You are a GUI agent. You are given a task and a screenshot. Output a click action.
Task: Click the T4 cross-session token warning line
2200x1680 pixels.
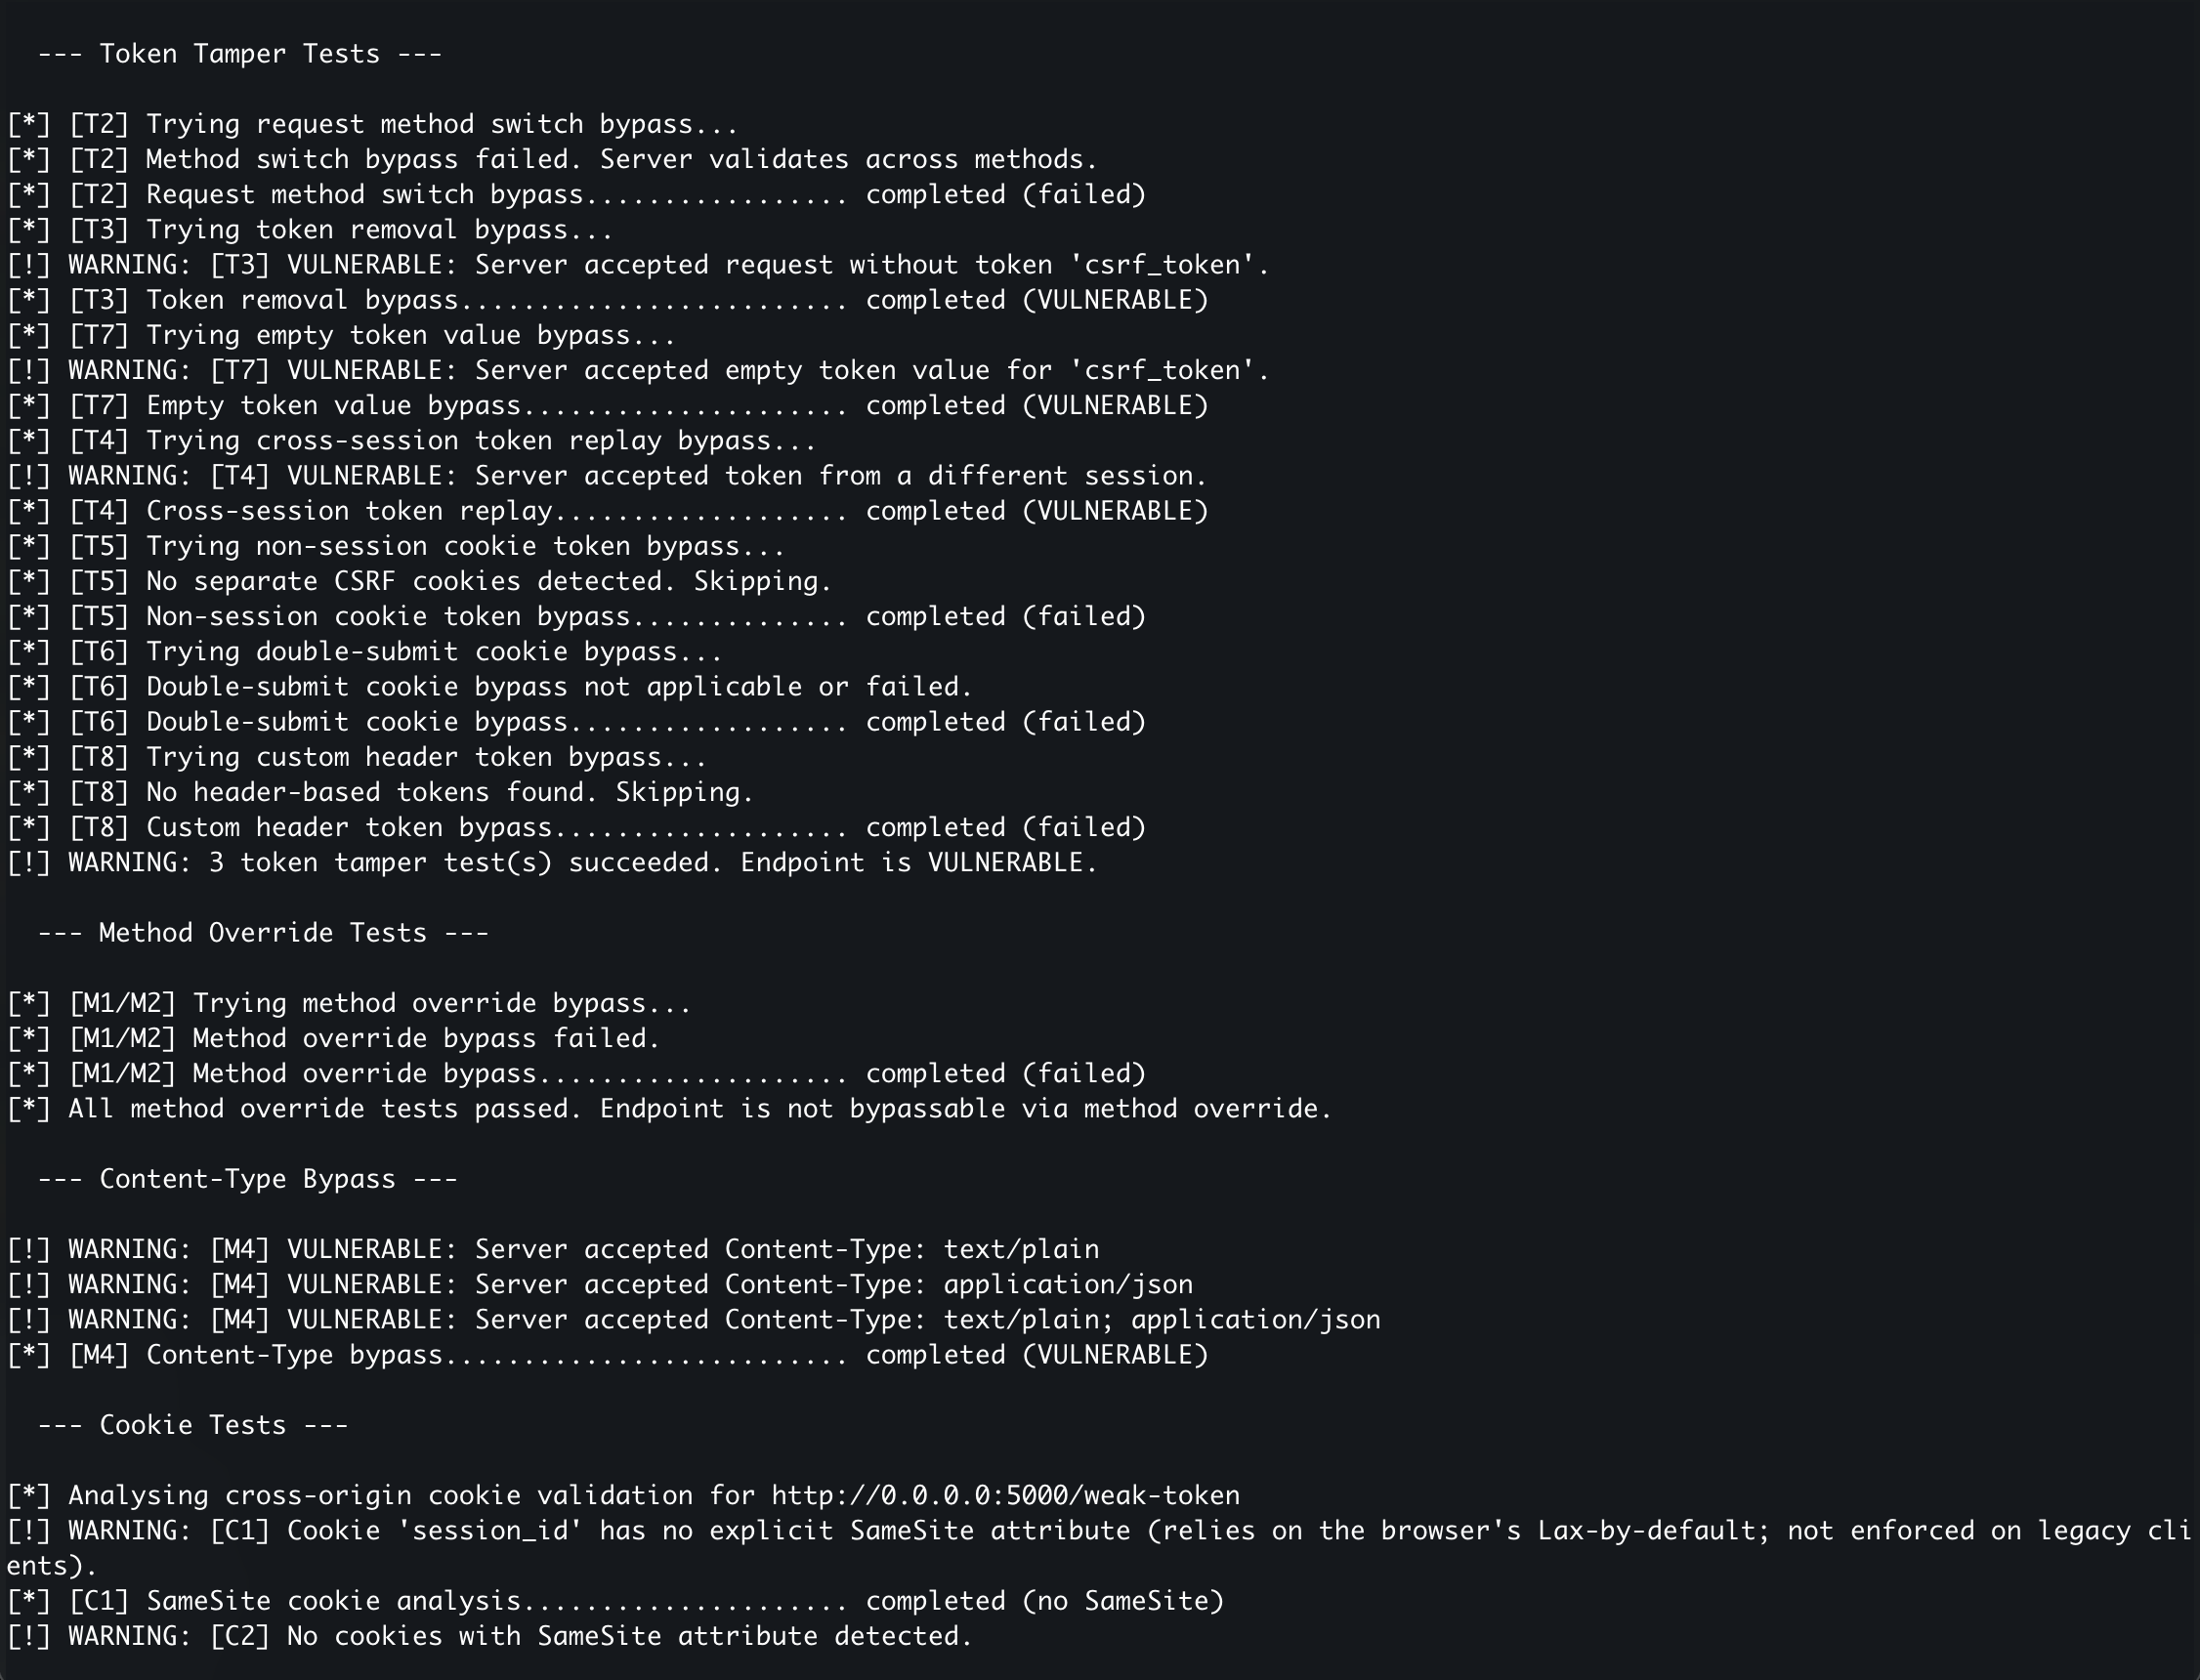tap(607, 476)
